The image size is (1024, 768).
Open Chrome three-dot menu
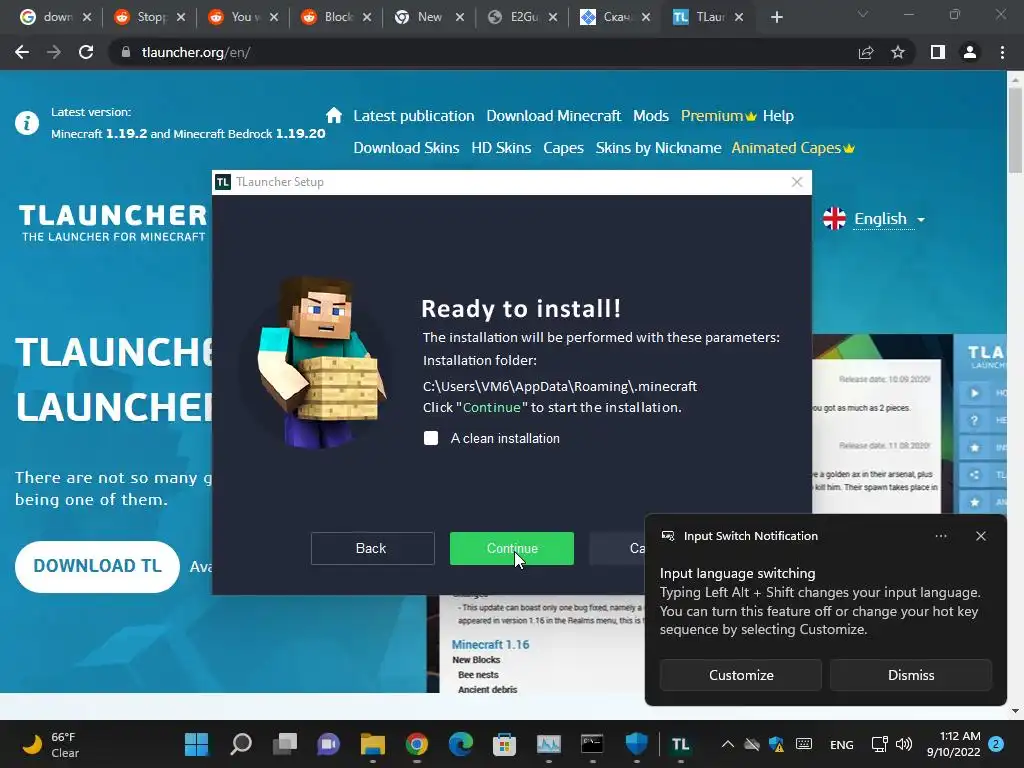click(1002, 52)
